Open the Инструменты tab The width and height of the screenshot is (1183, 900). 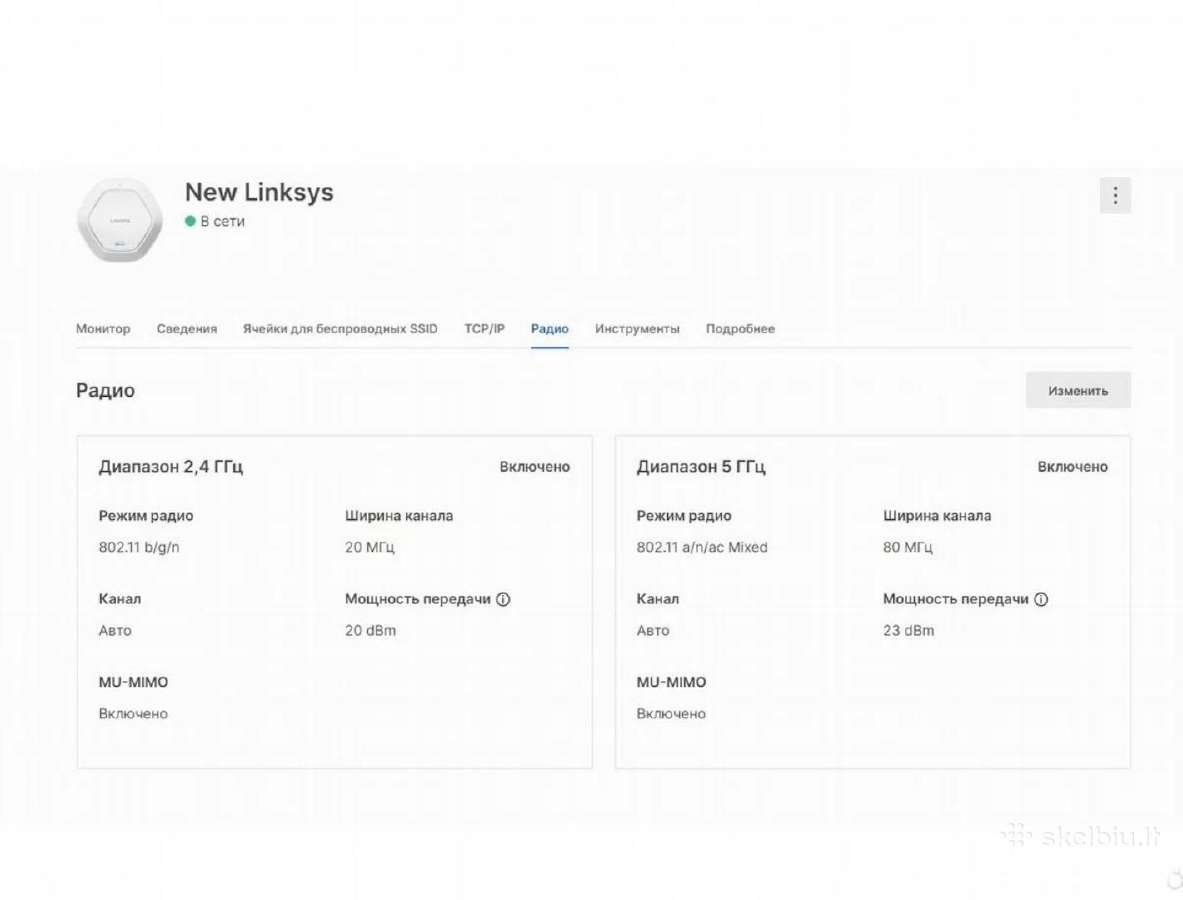pos(638,329)
